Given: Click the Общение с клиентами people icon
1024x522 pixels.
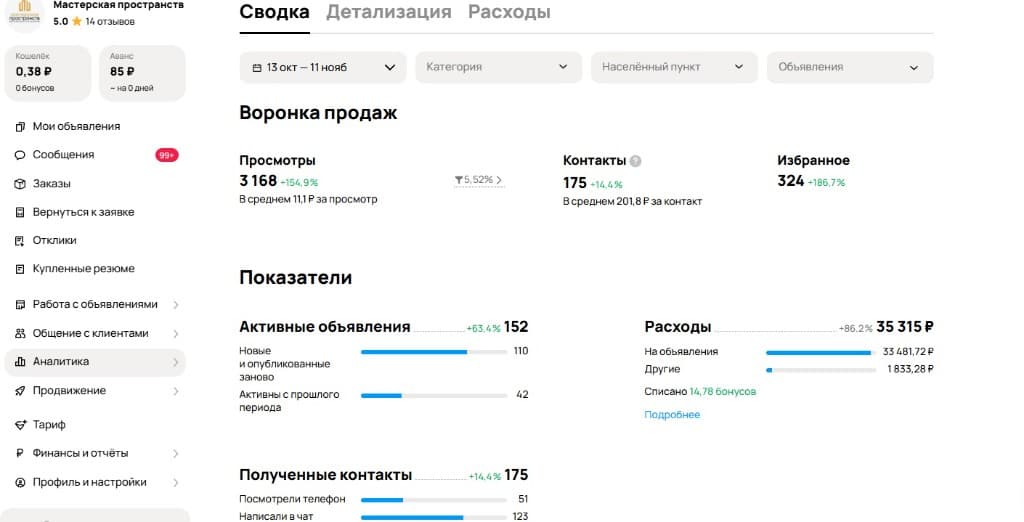Looking at the screenshot, I should pos(20,333).
